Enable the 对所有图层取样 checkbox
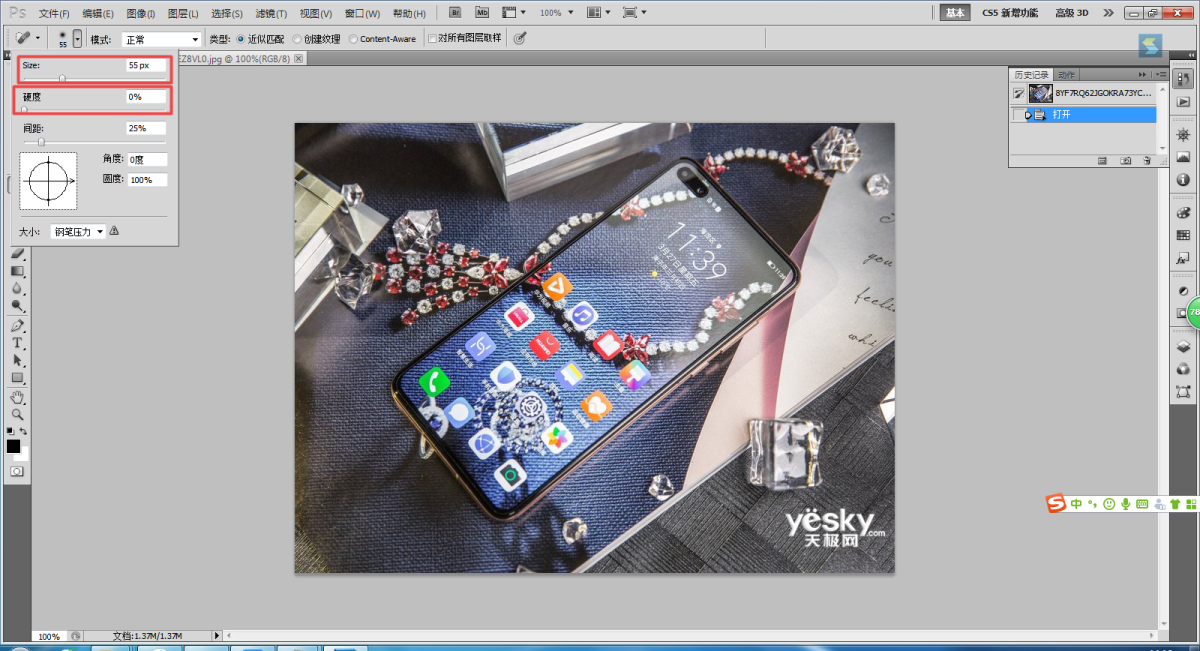 click(432, 39)
